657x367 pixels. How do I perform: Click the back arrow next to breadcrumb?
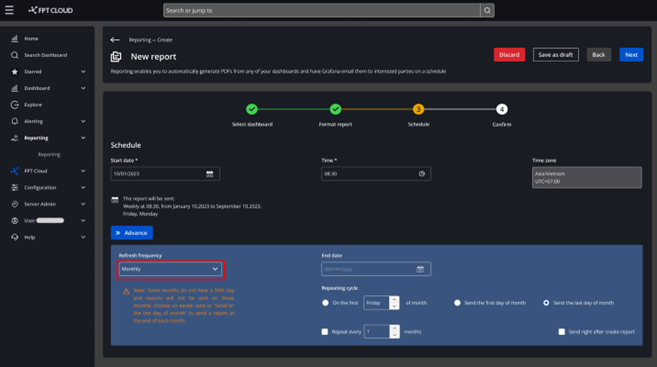[x=115, y=40]
